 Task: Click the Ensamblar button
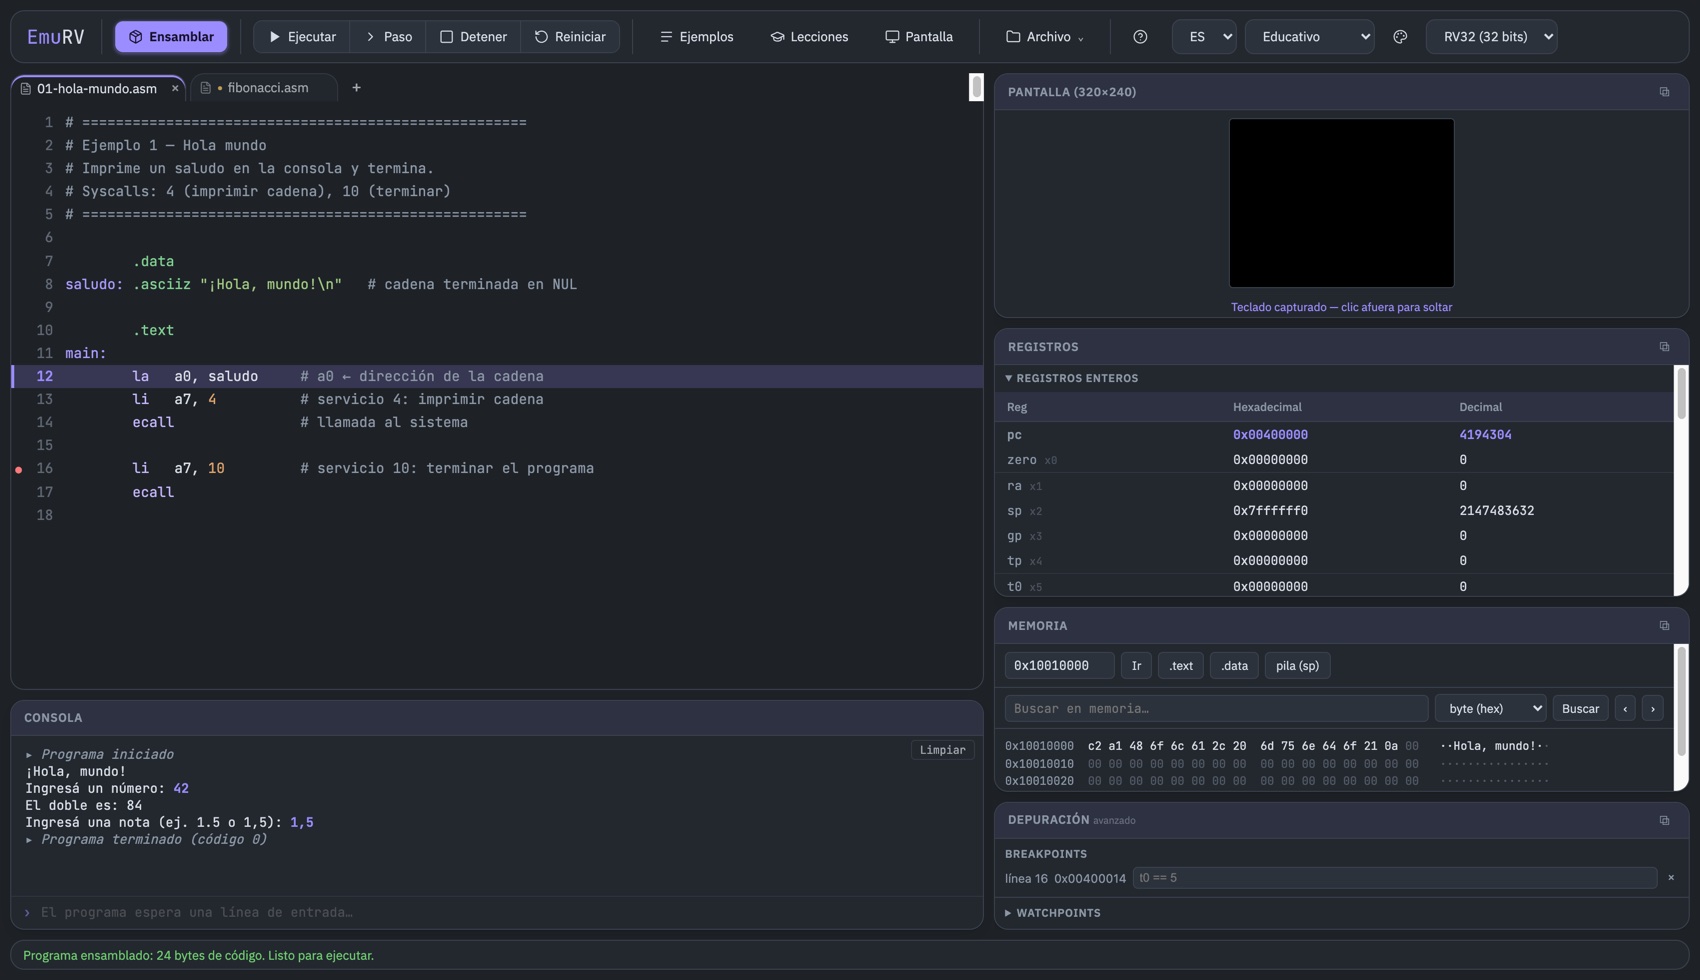click(x=171, y=37)
